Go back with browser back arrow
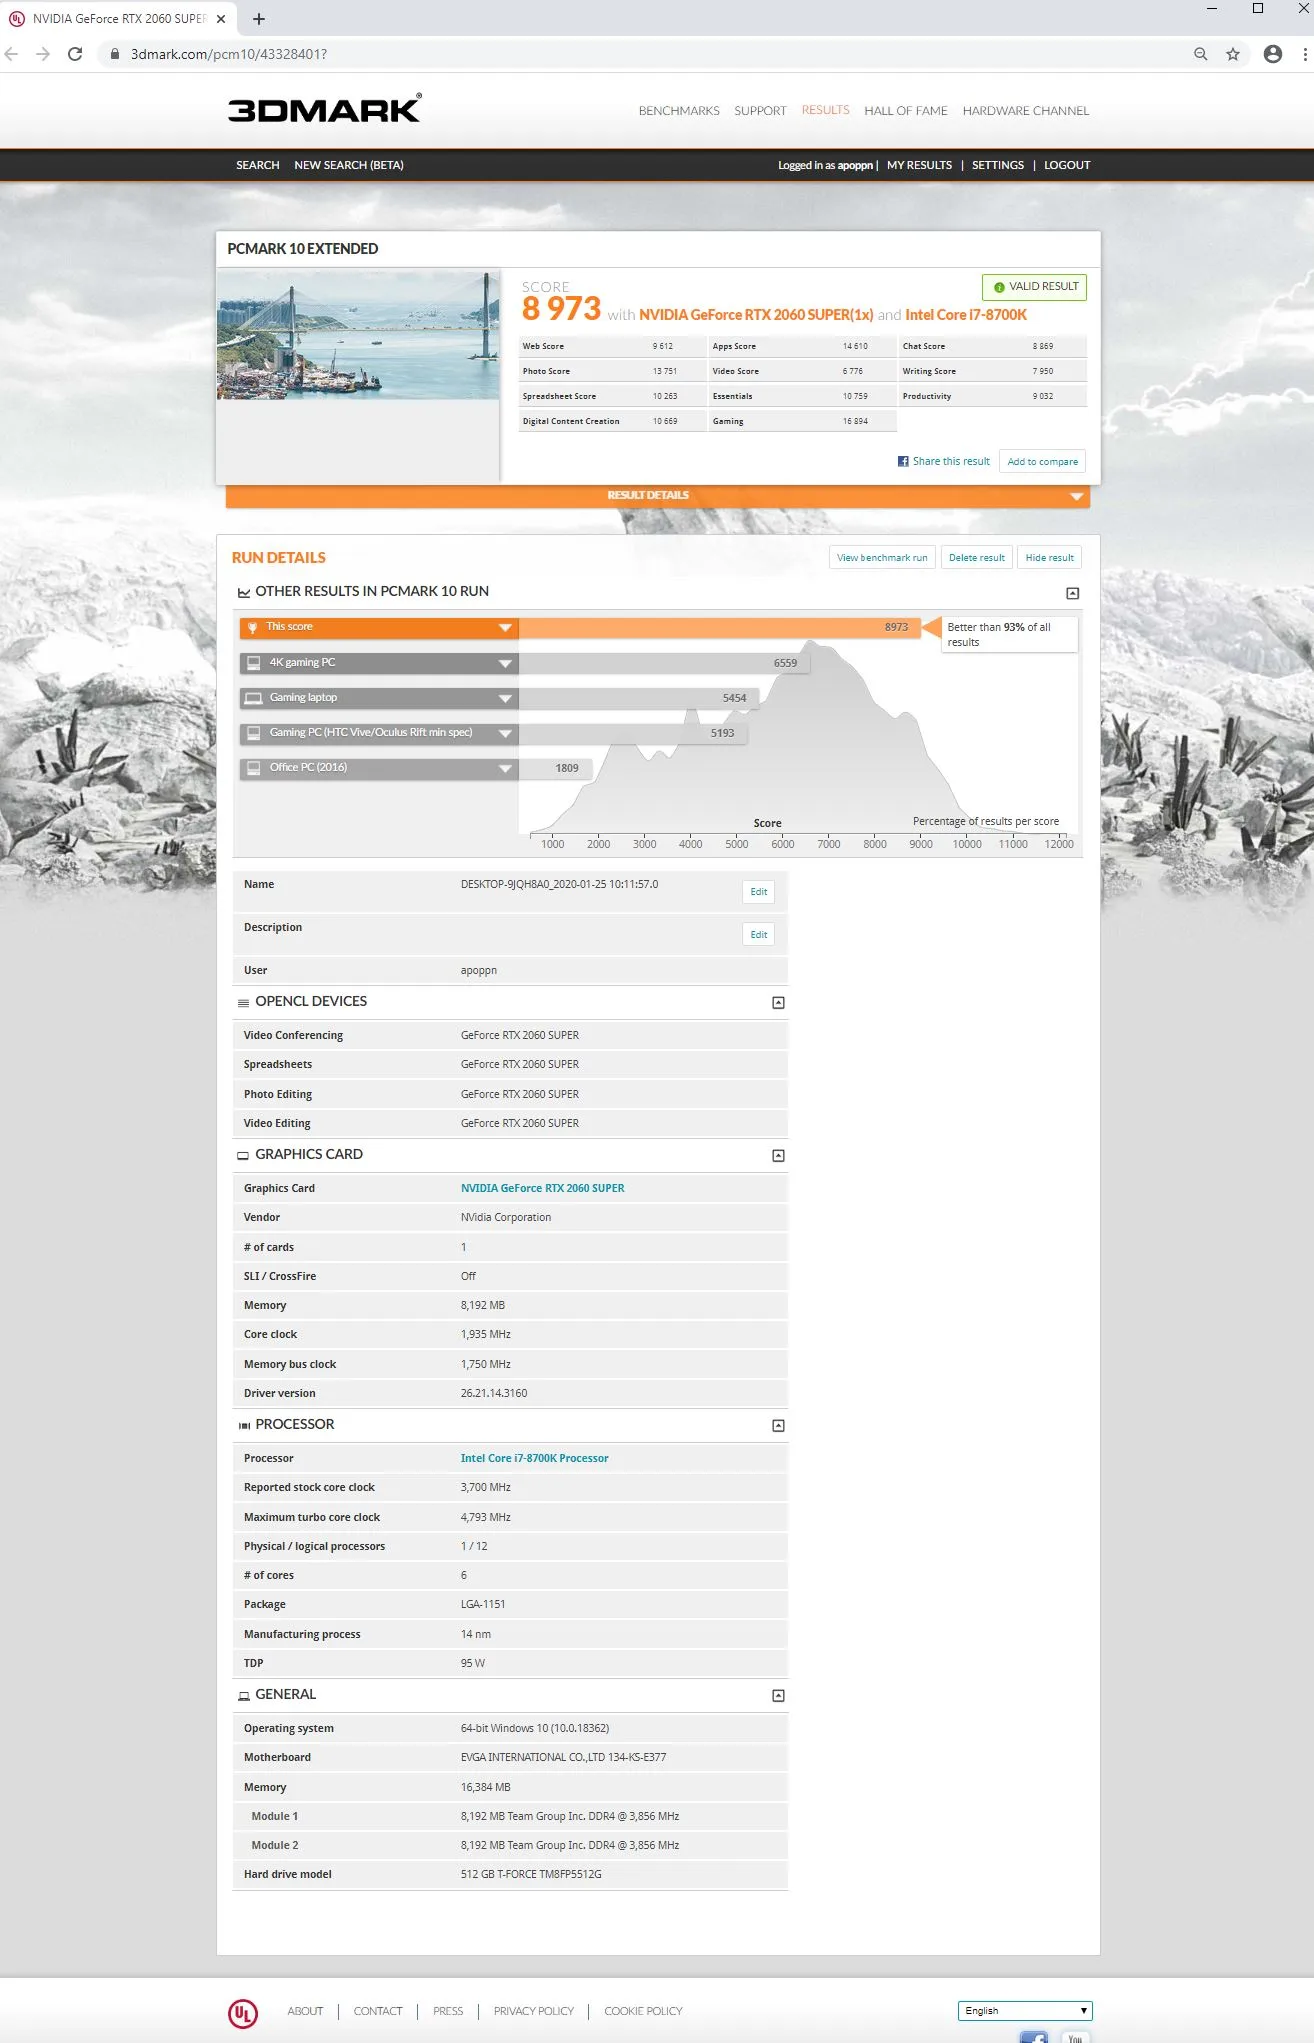 coord(12,54)
